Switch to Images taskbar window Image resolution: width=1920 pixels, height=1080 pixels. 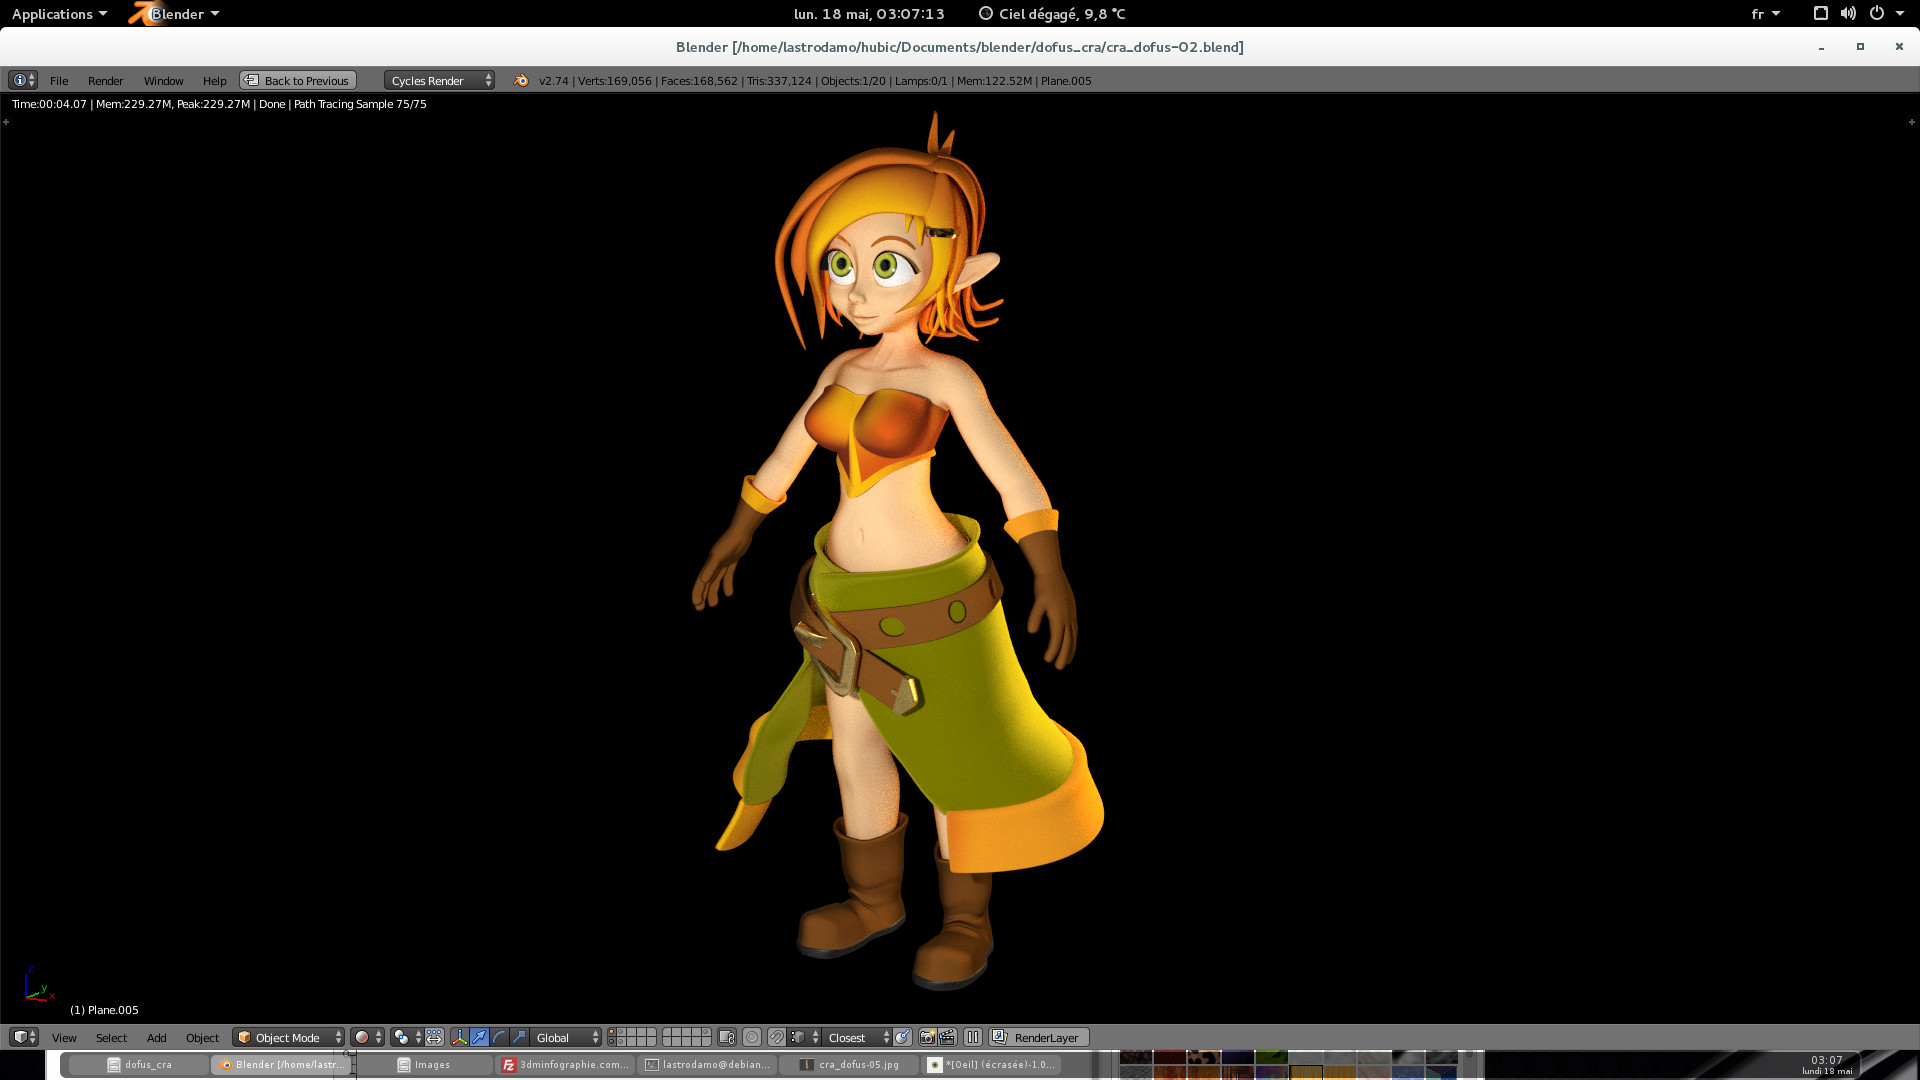click(423, 1065)
